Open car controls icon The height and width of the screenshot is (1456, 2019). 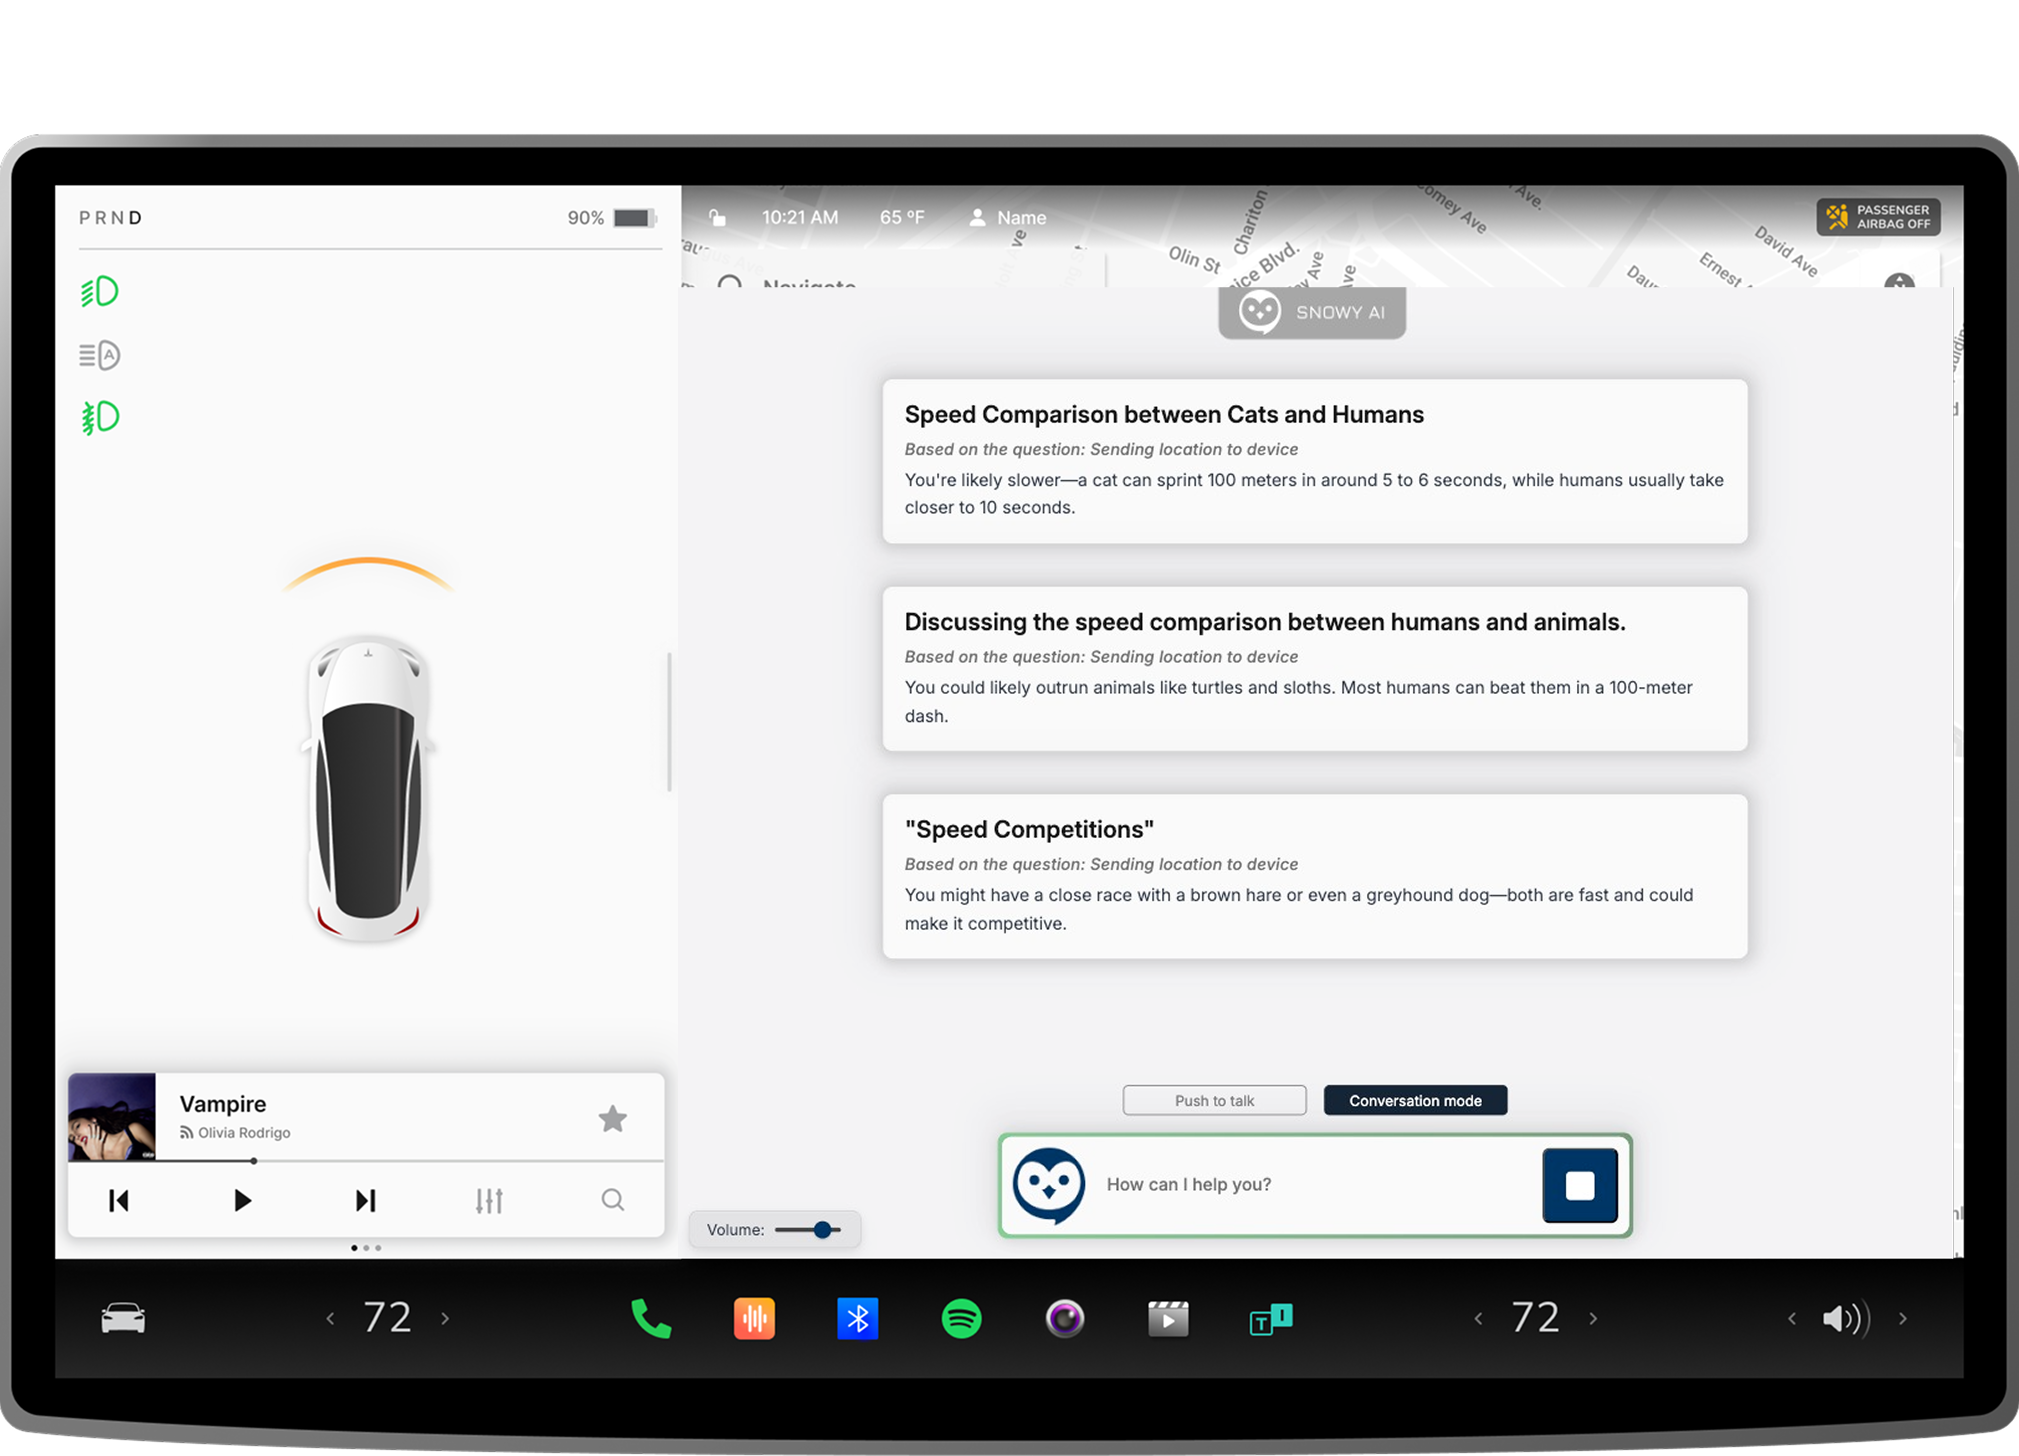coord(123,1318)
